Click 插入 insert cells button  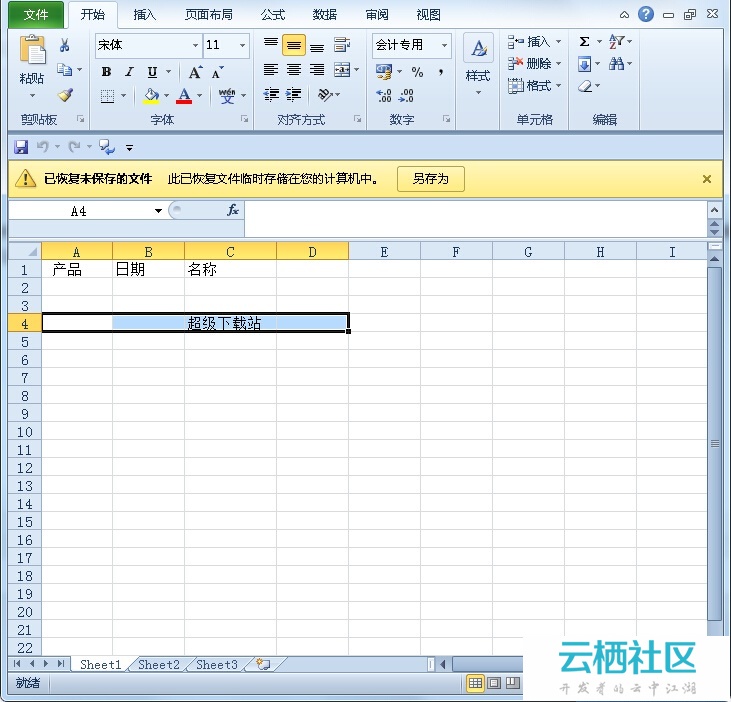coord(534,42)
